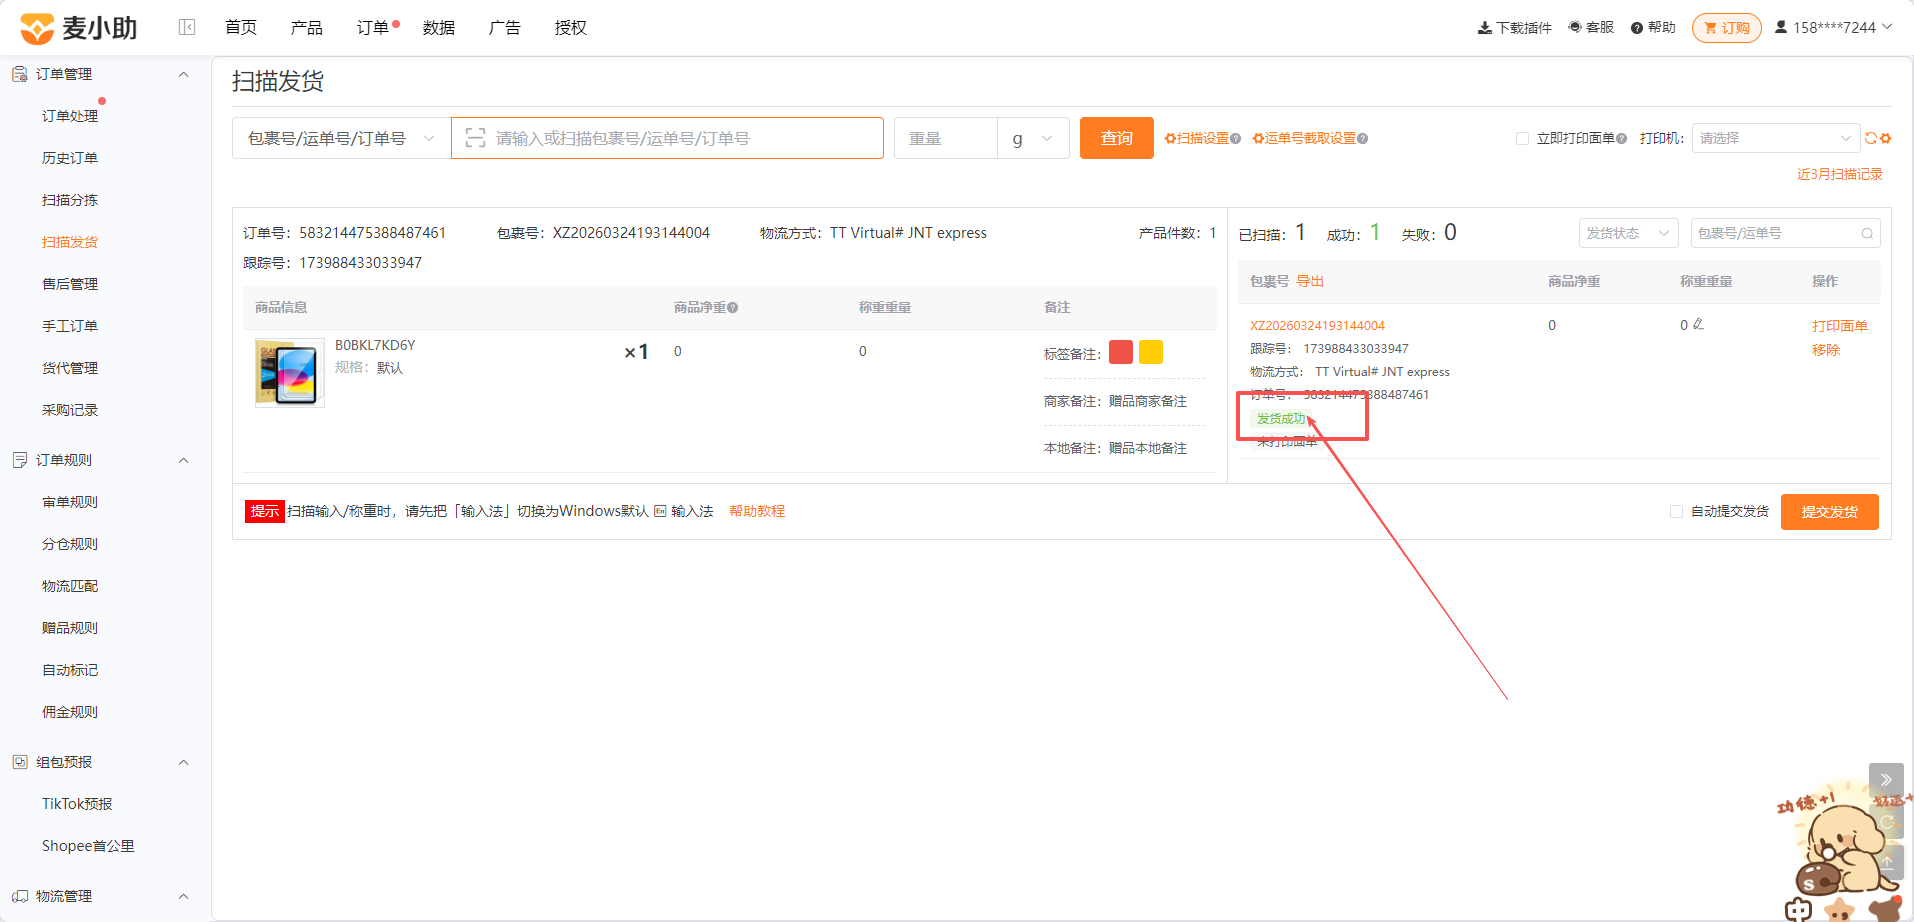Viewport: 1914px width, 922px height.
Task: Collapse the sidebar with the toggle icon
Action: click(187, 27)
